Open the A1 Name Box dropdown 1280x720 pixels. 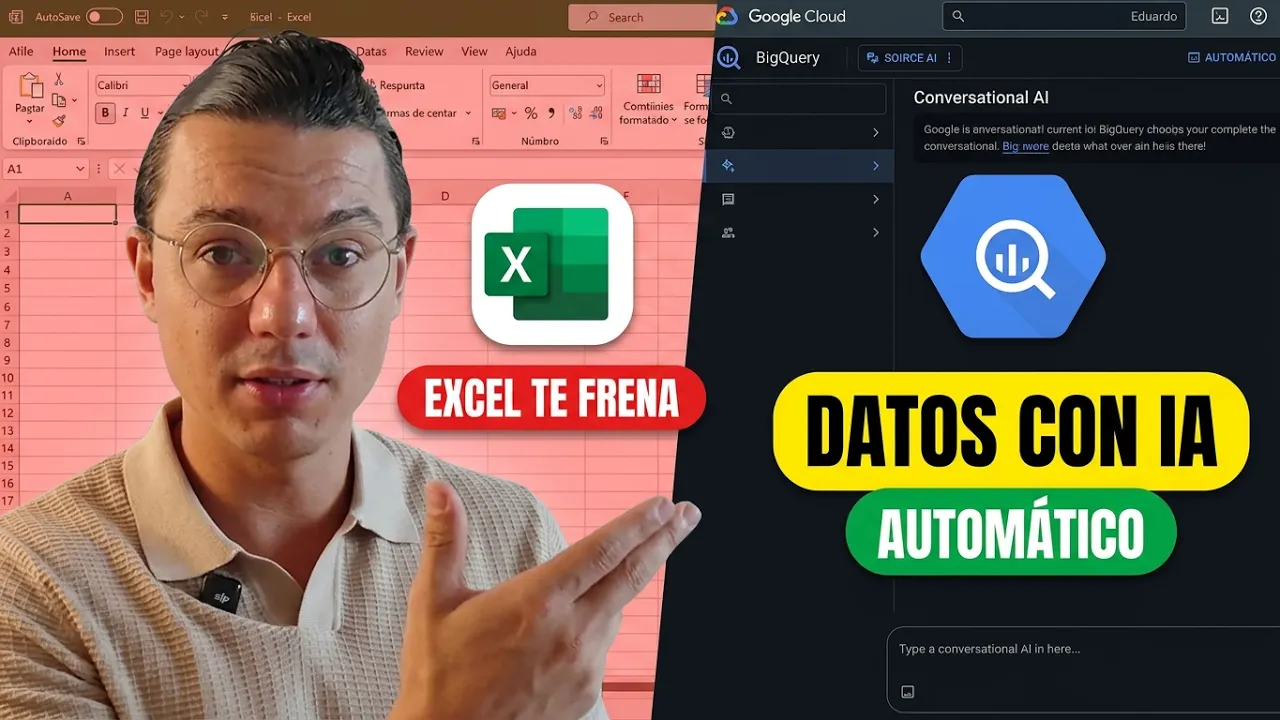80,169
